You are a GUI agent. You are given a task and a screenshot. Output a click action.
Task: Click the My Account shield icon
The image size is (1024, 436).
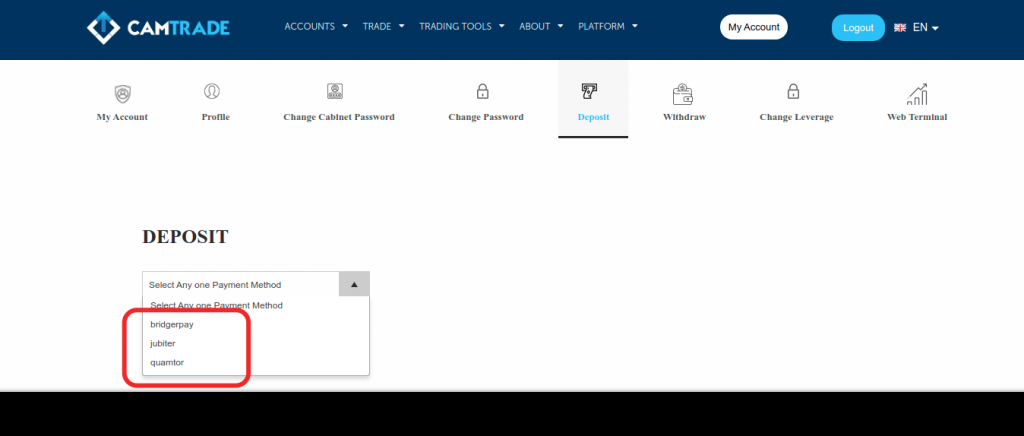[122, 94]
